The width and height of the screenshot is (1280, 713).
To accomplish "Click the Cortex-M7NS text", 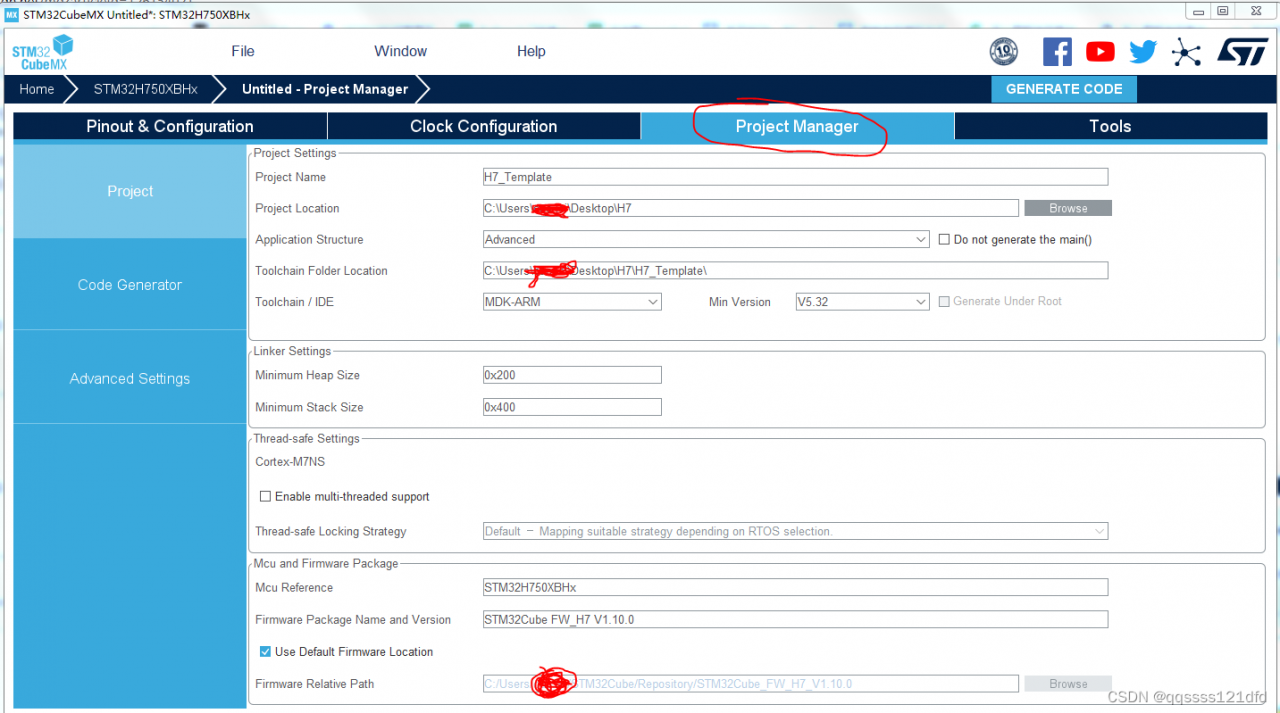I will tap(290, 462).
